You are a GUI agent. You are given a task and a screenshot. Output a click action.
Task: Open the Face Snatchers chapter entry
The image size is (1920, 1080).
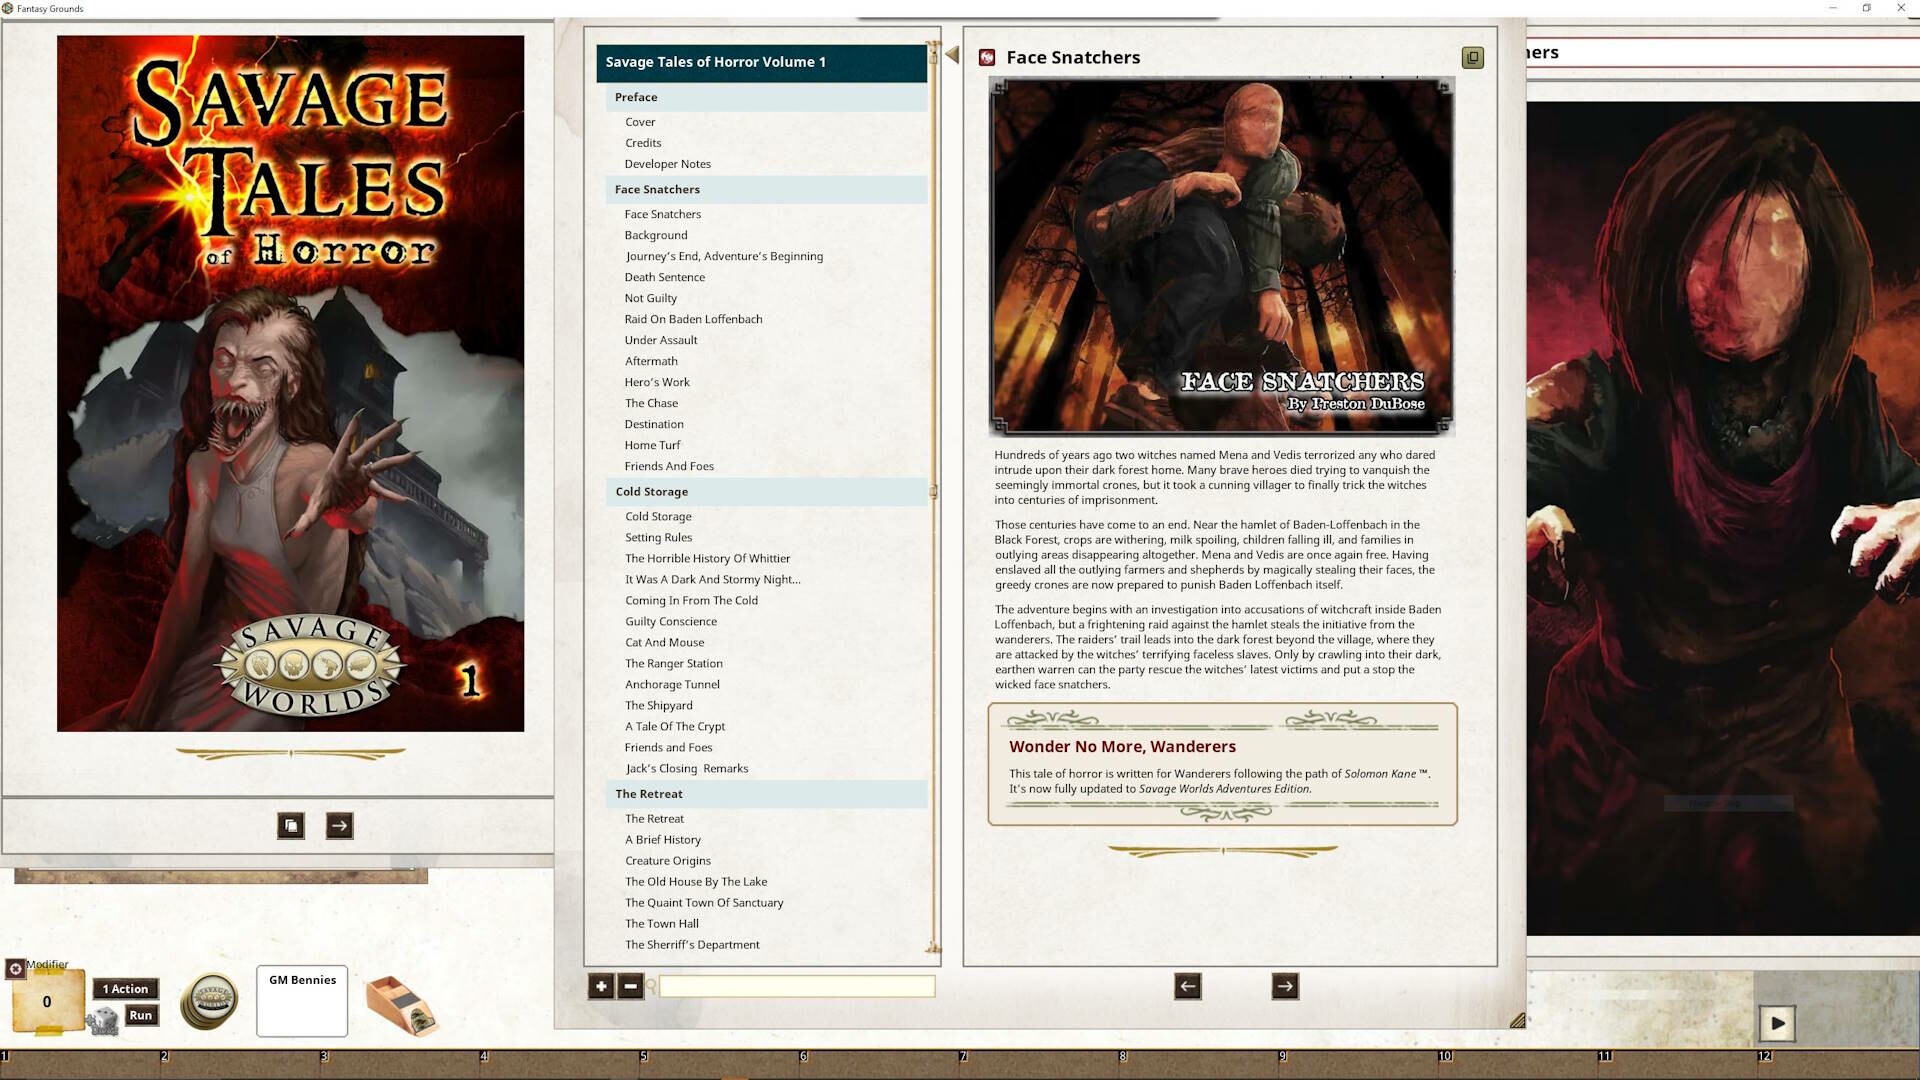click(661, 213)
